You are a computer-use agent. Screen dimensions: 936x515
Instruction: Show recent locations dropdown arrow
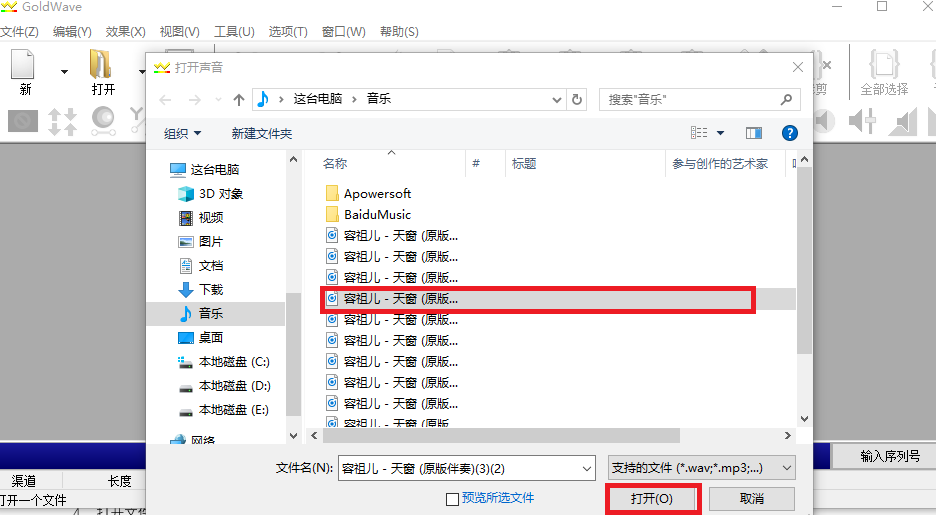tap(218, 100)
